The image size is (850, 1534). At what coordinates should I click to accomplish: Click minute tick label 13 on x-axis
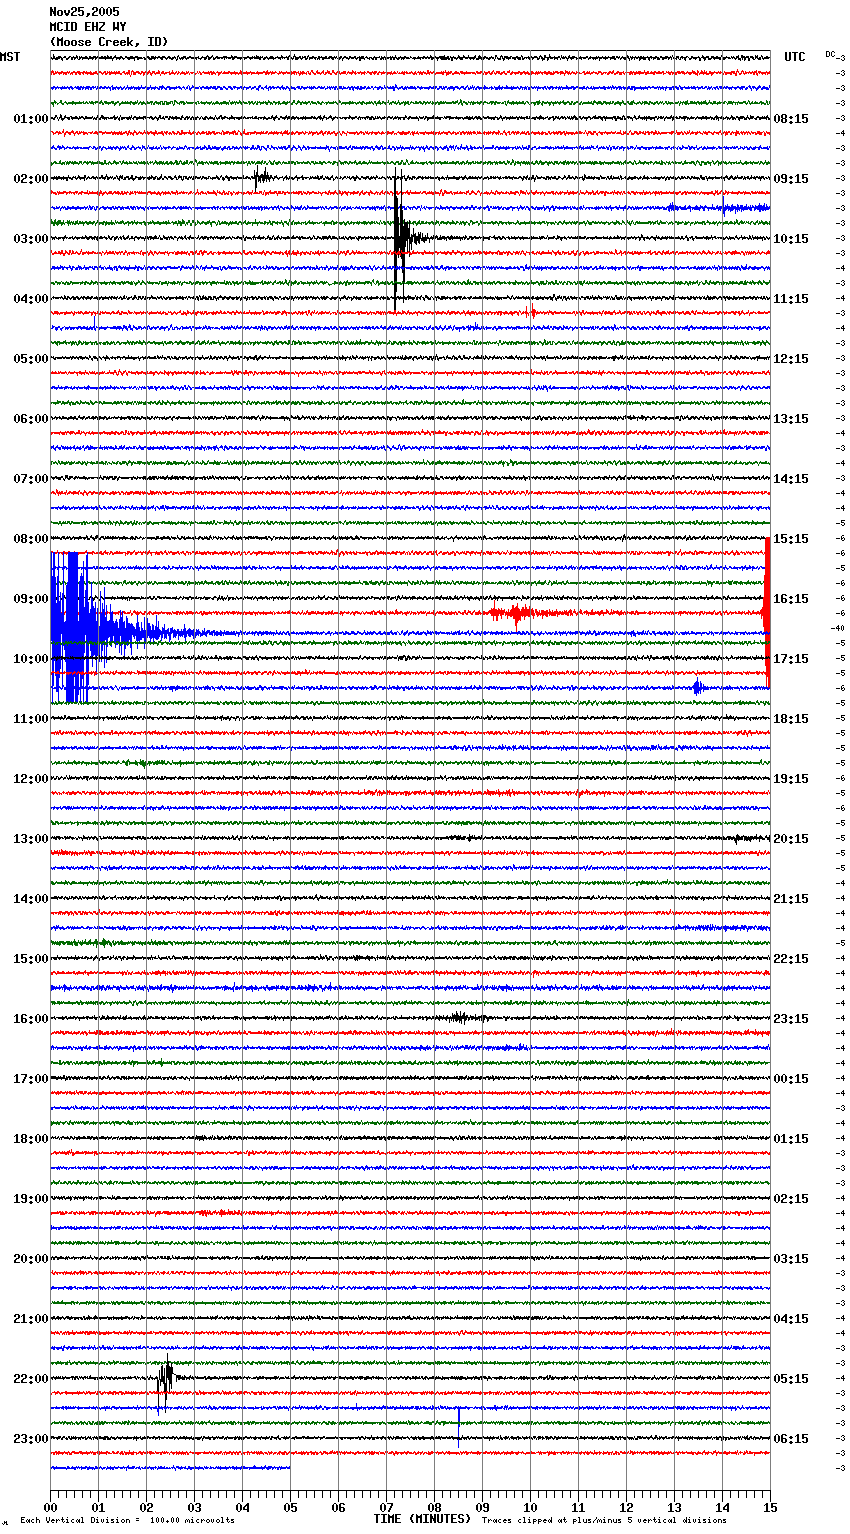[674, 1507]
